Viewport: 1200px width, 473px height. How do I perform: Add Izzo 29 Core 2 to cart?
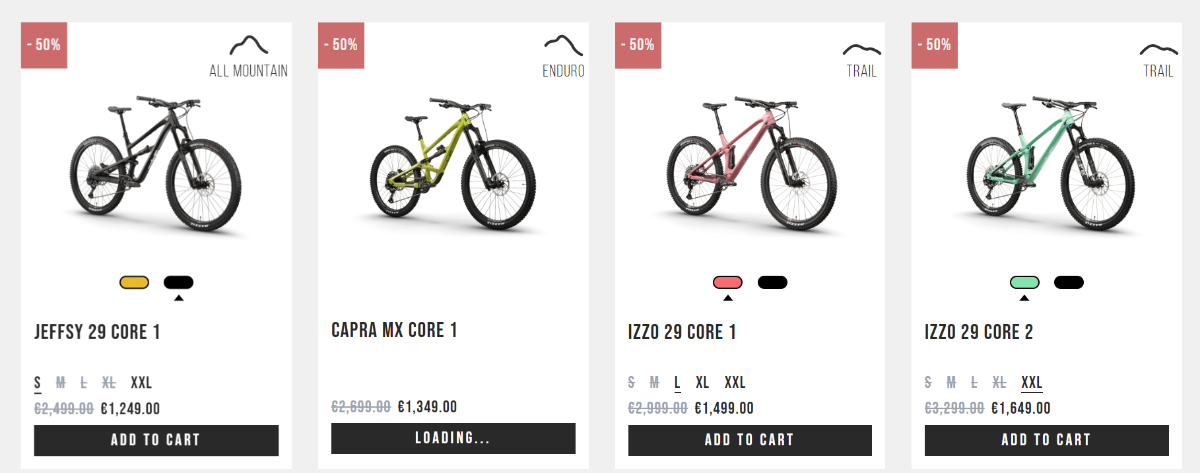(x=1046, y=440)
